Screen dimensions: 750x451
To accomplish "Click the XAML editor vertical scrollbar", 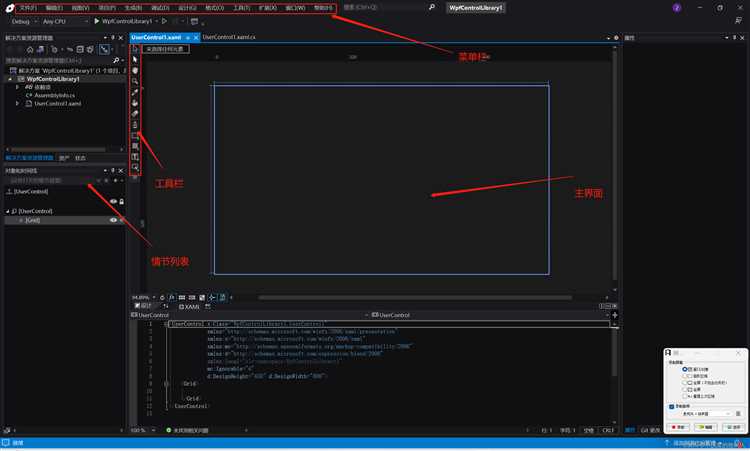I will point(615,352).
